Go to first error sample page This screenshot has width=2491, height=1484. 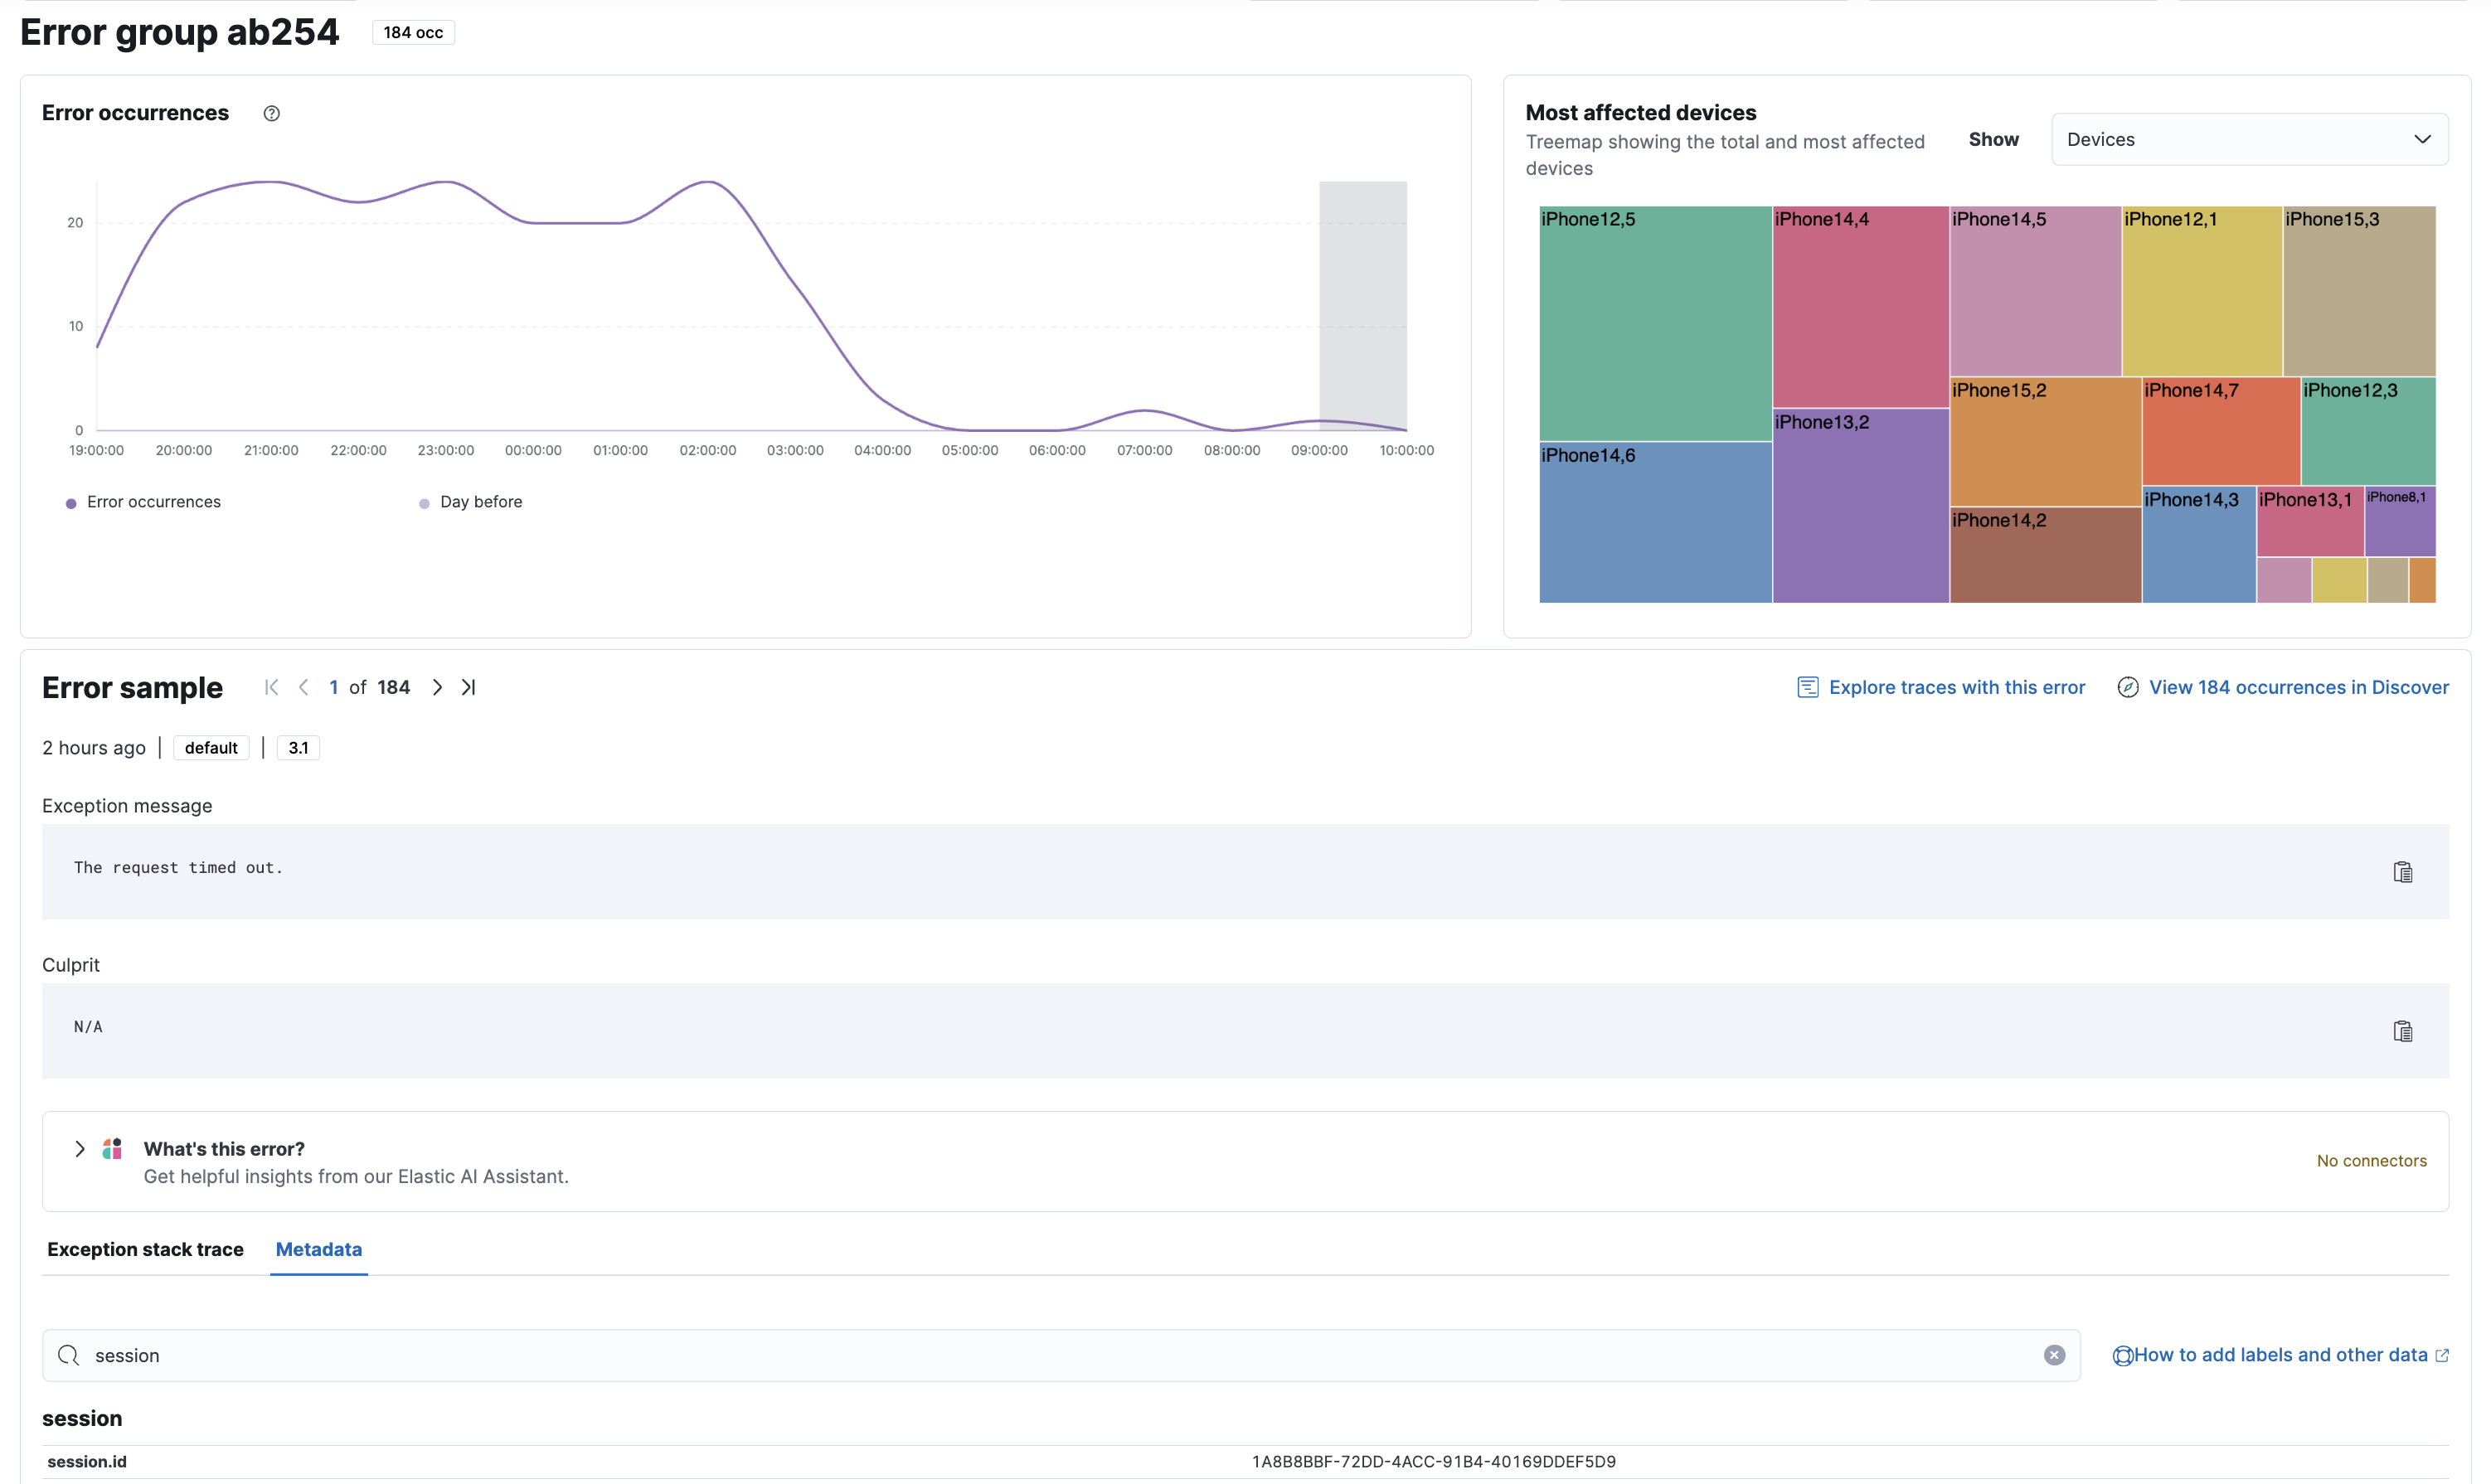271,687
